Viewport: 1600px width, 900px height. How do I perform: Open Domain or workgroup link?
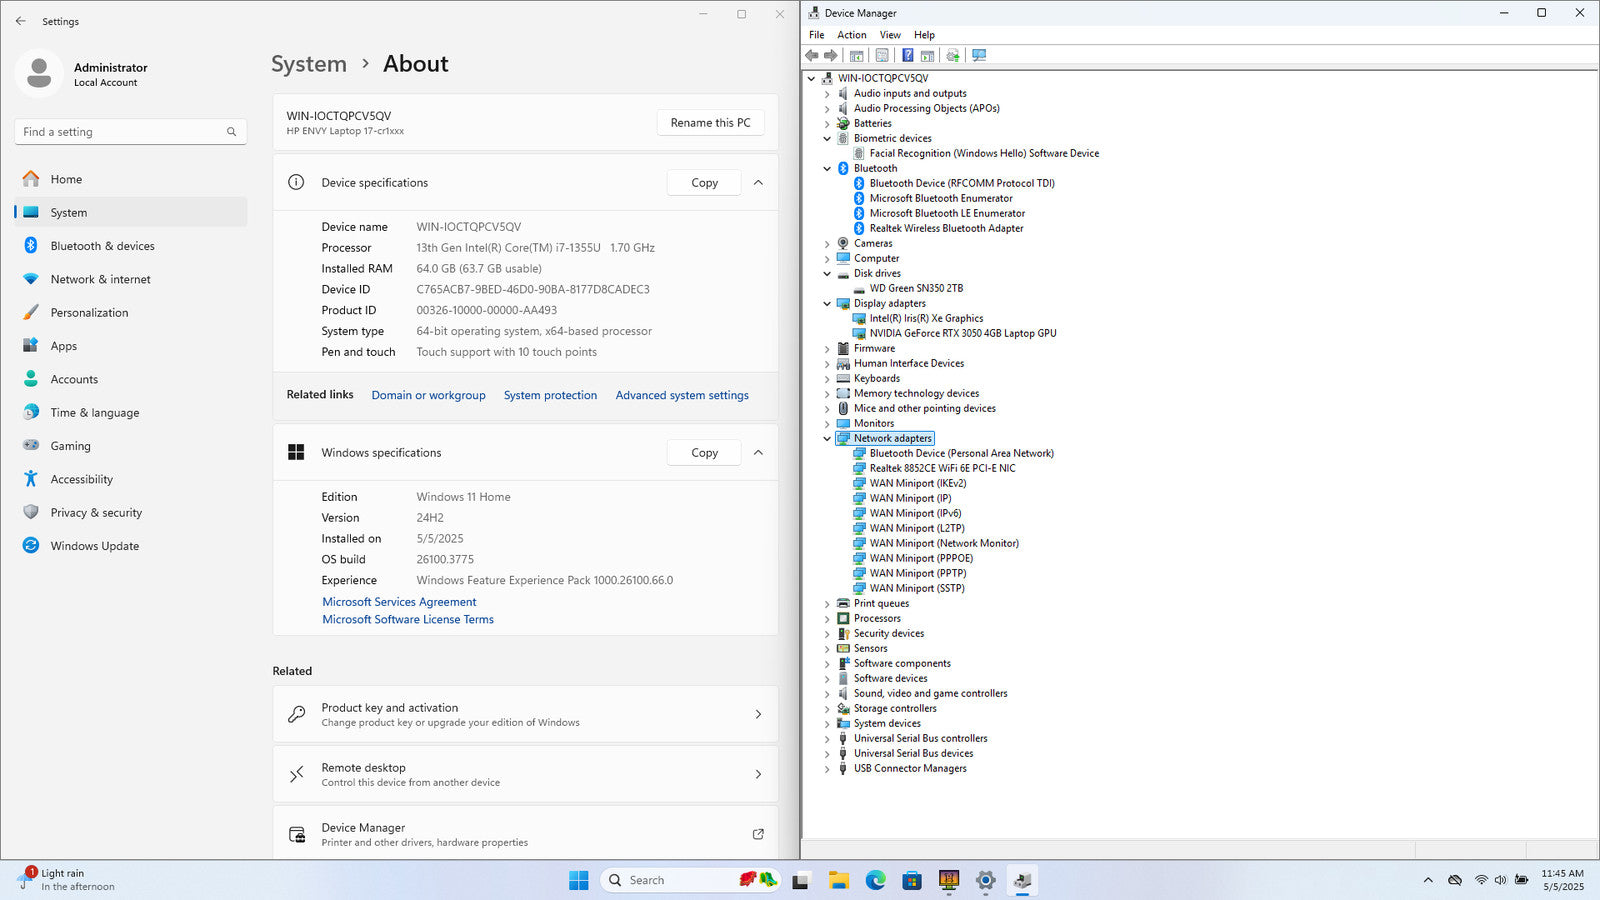428,395
